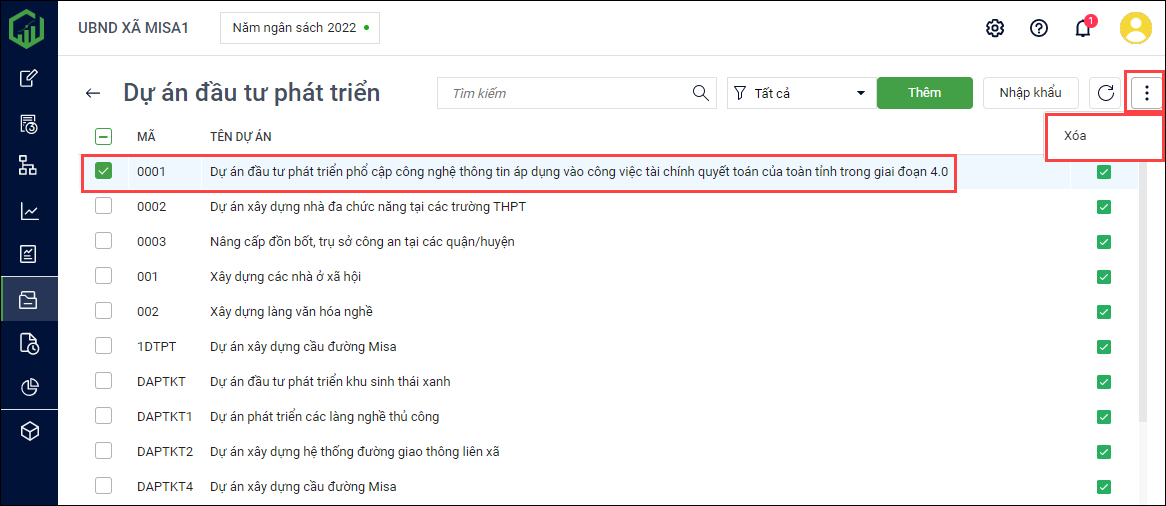Open the help question mark icon
Screen dimensions: 1166x506
(x=1038, y=28)
